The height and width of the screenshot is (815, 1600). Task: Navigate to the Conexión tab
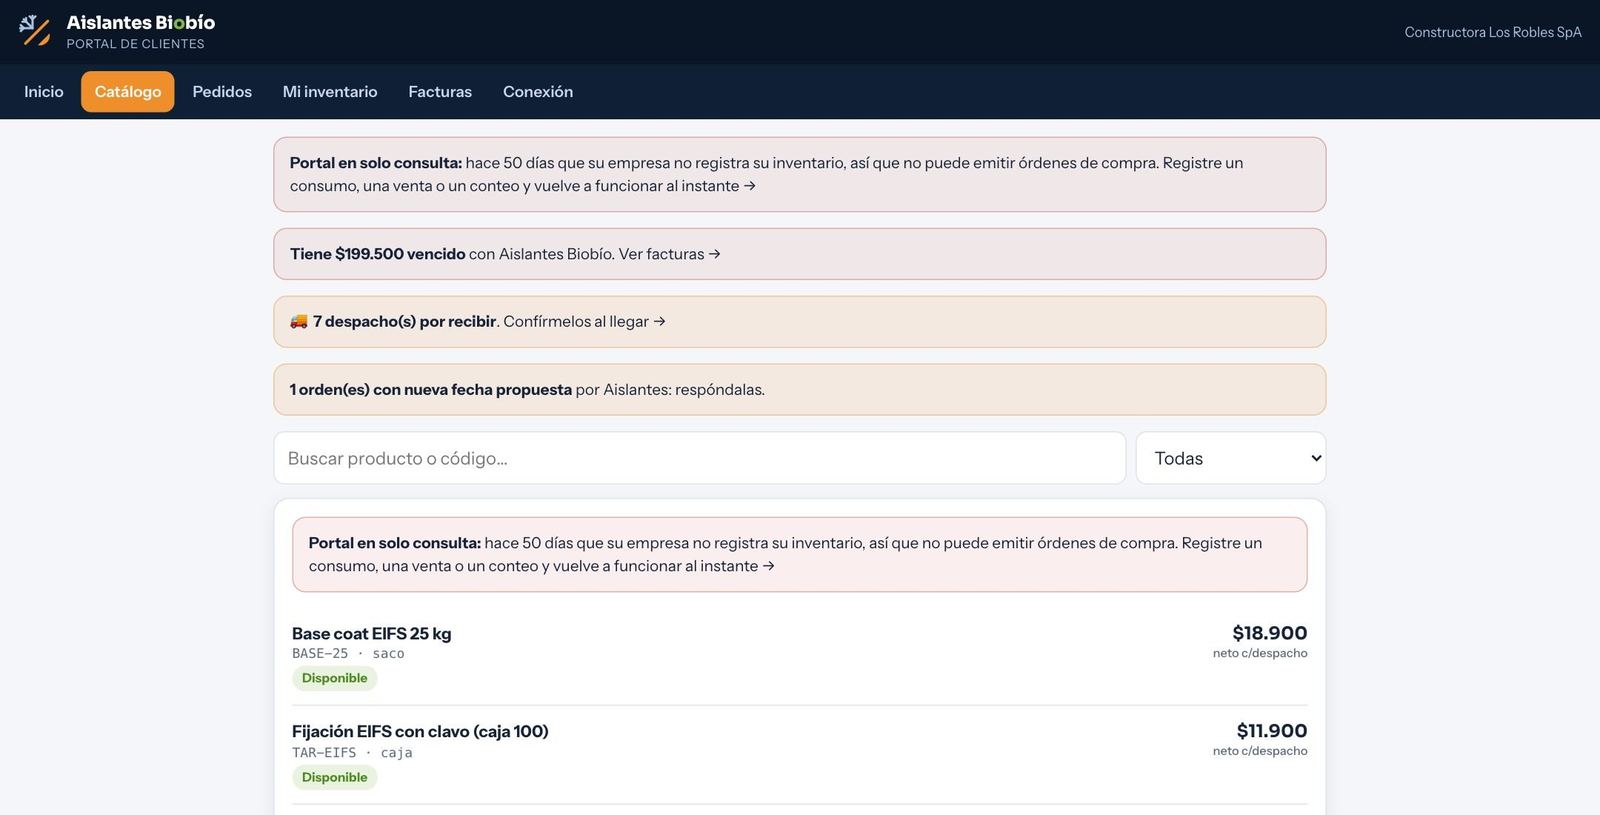pyautogui.click(x=538, y=91)
